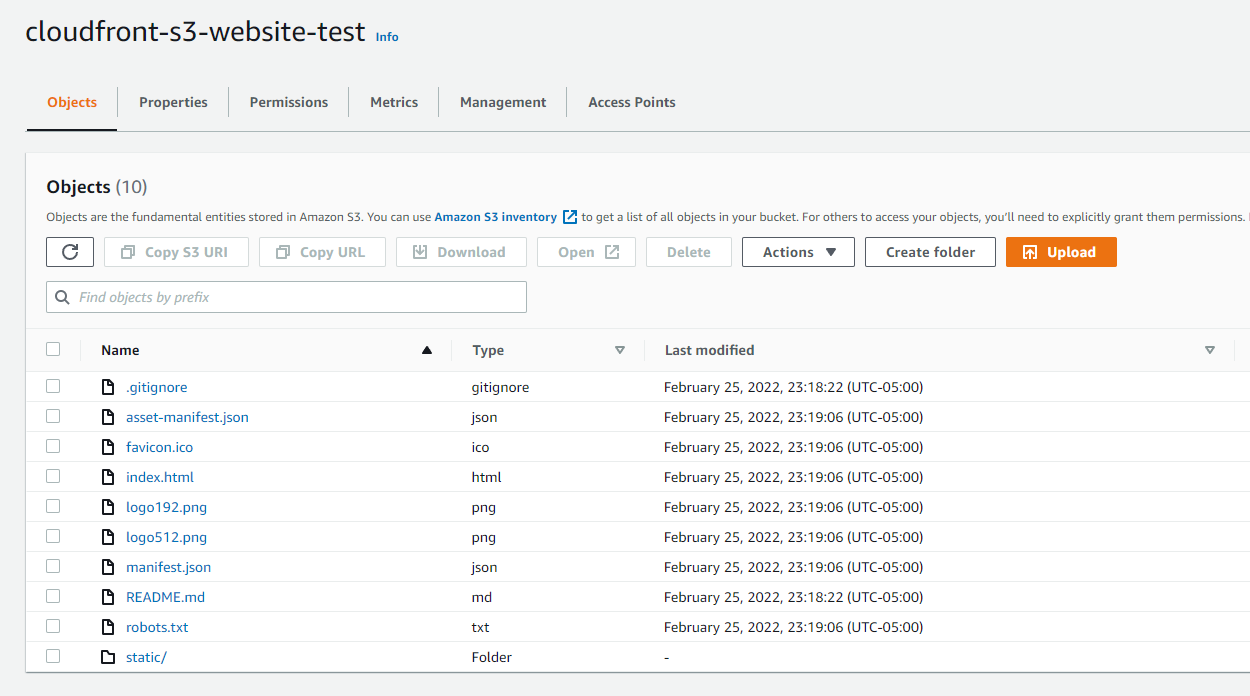Viewport: 1250px width, 696px height.
Task: Open the Access Points tab
Action: coord(632,102)
